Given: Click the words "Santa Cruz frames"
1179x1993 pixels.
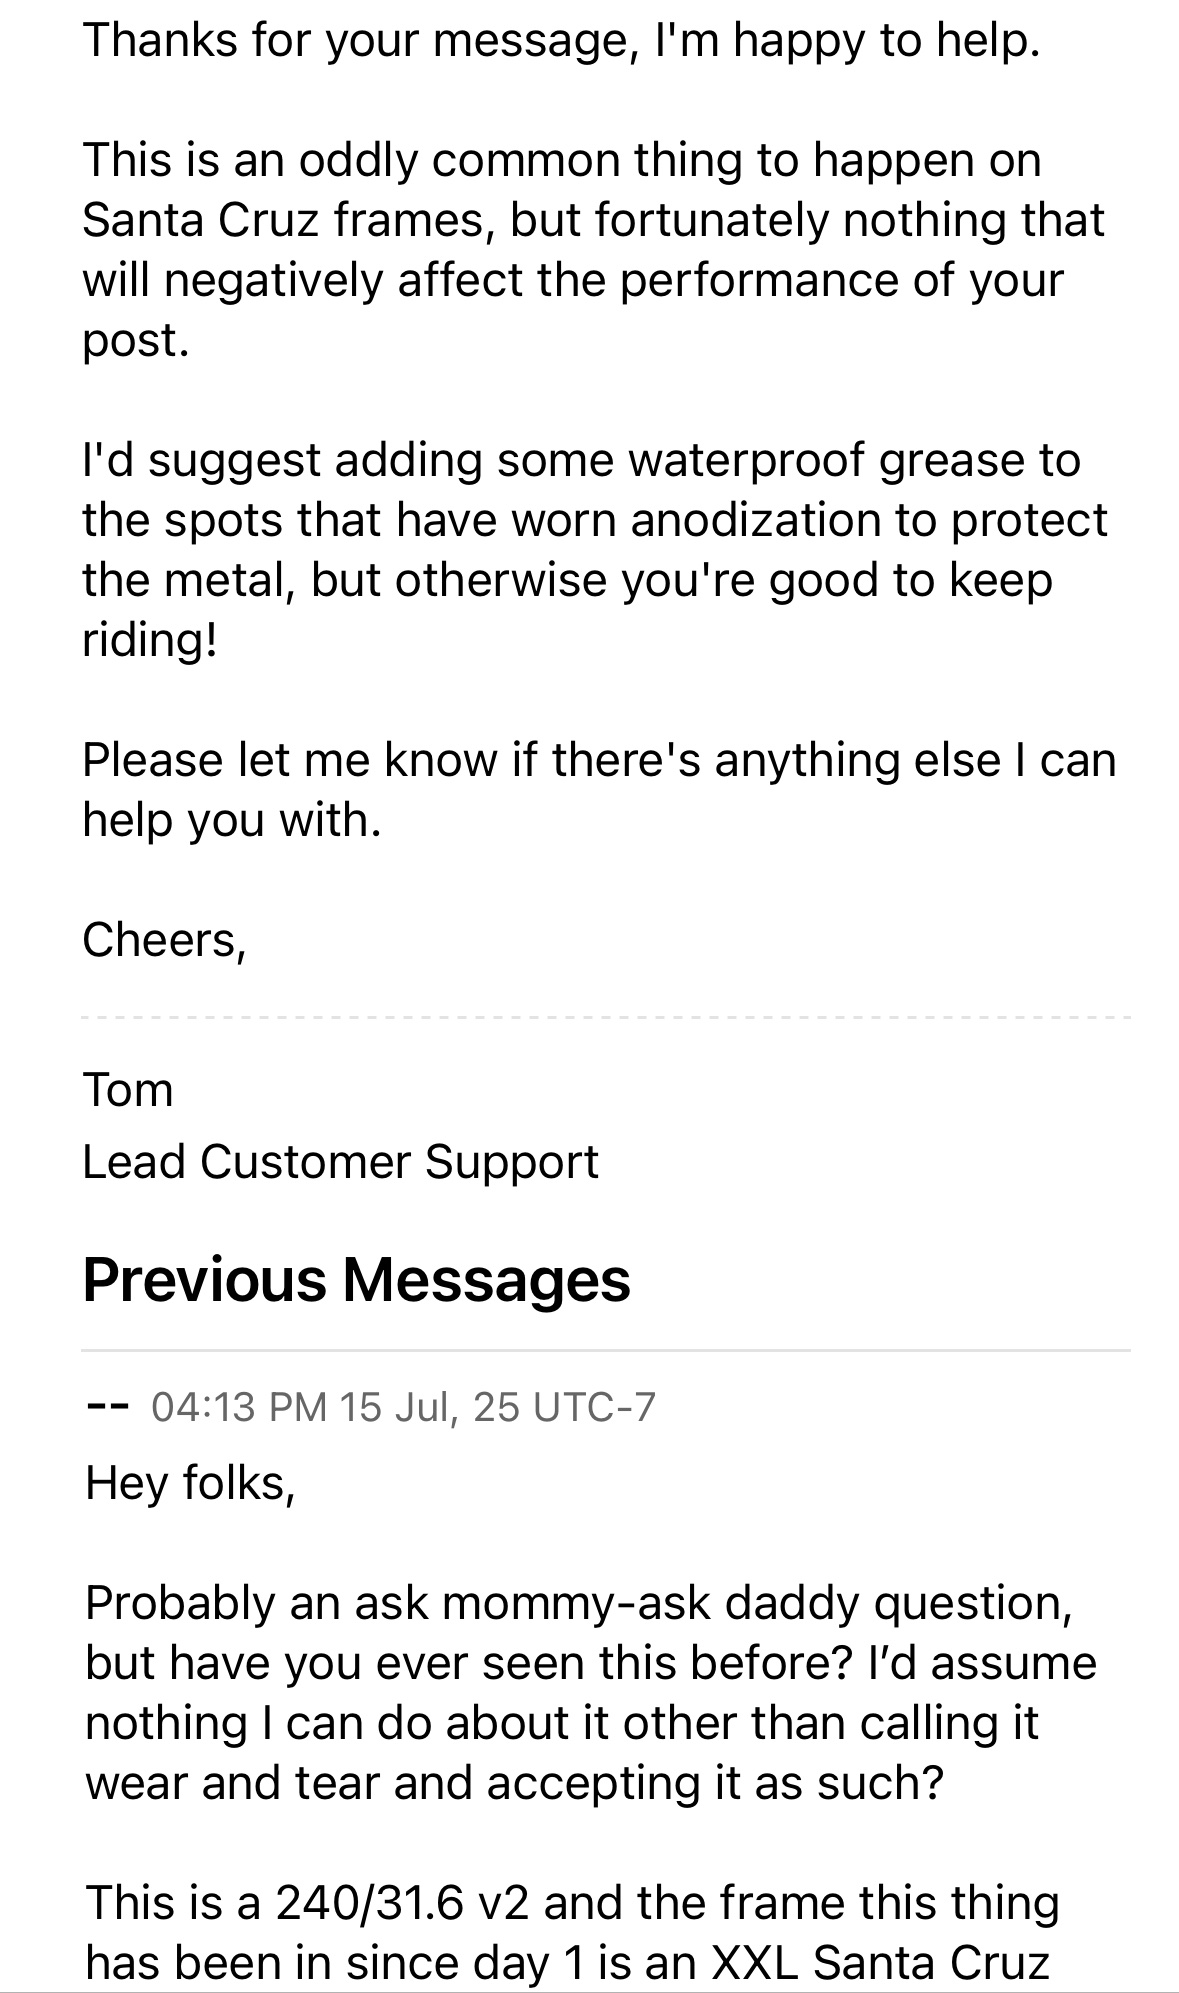Looking at the screenshot, I should click(x=283, y=220).
